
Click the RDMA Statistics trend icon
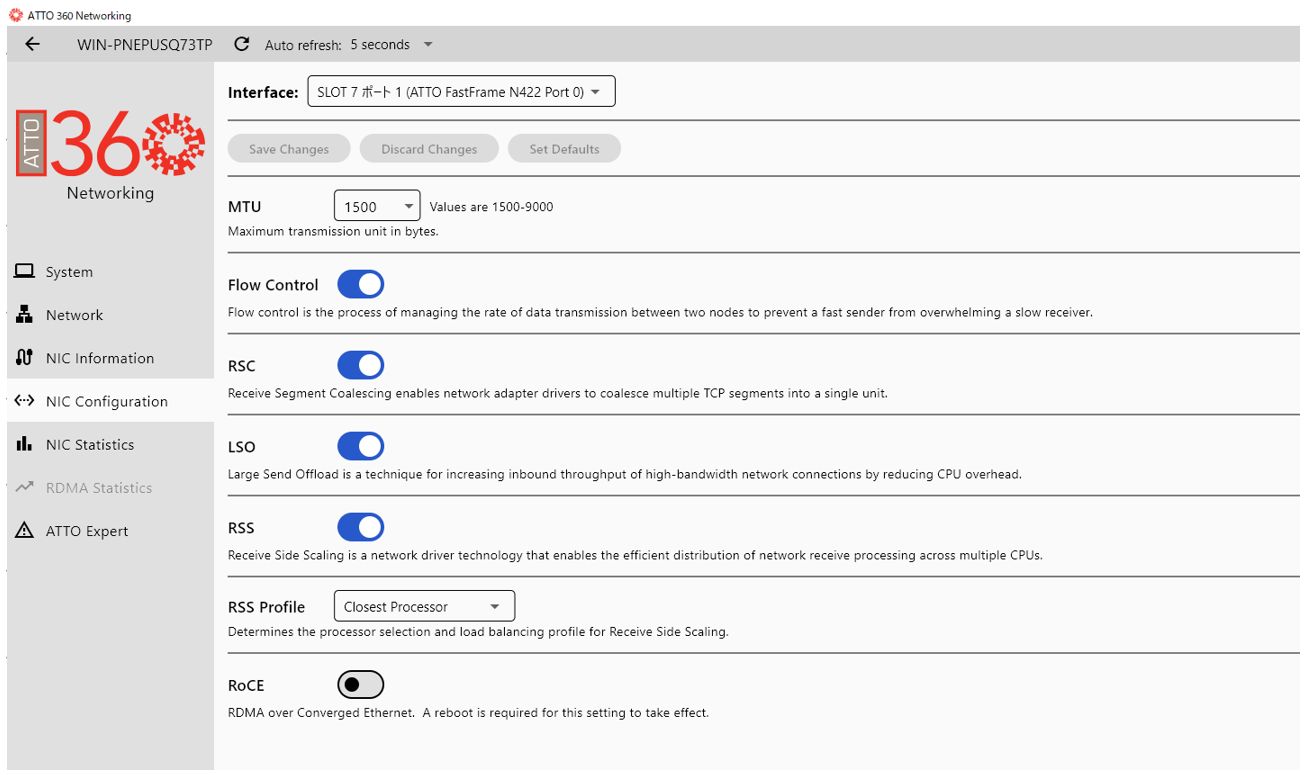(25, 487)
